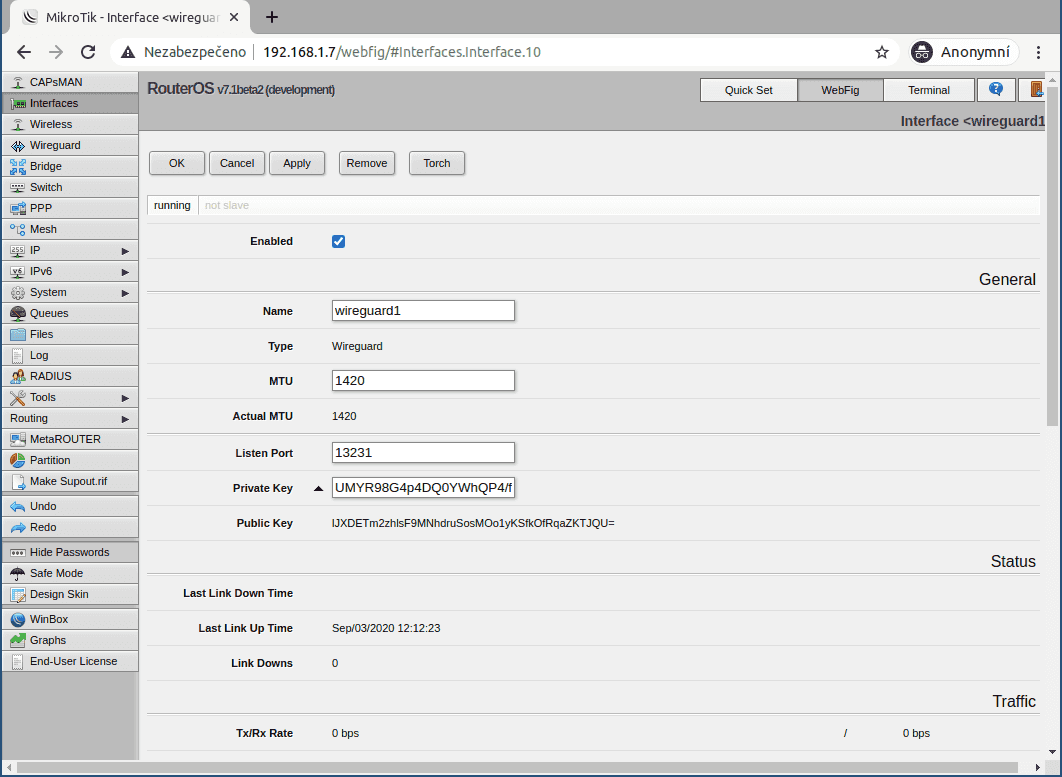Click the OK button

pyautogui.click(x=177, y=163)
